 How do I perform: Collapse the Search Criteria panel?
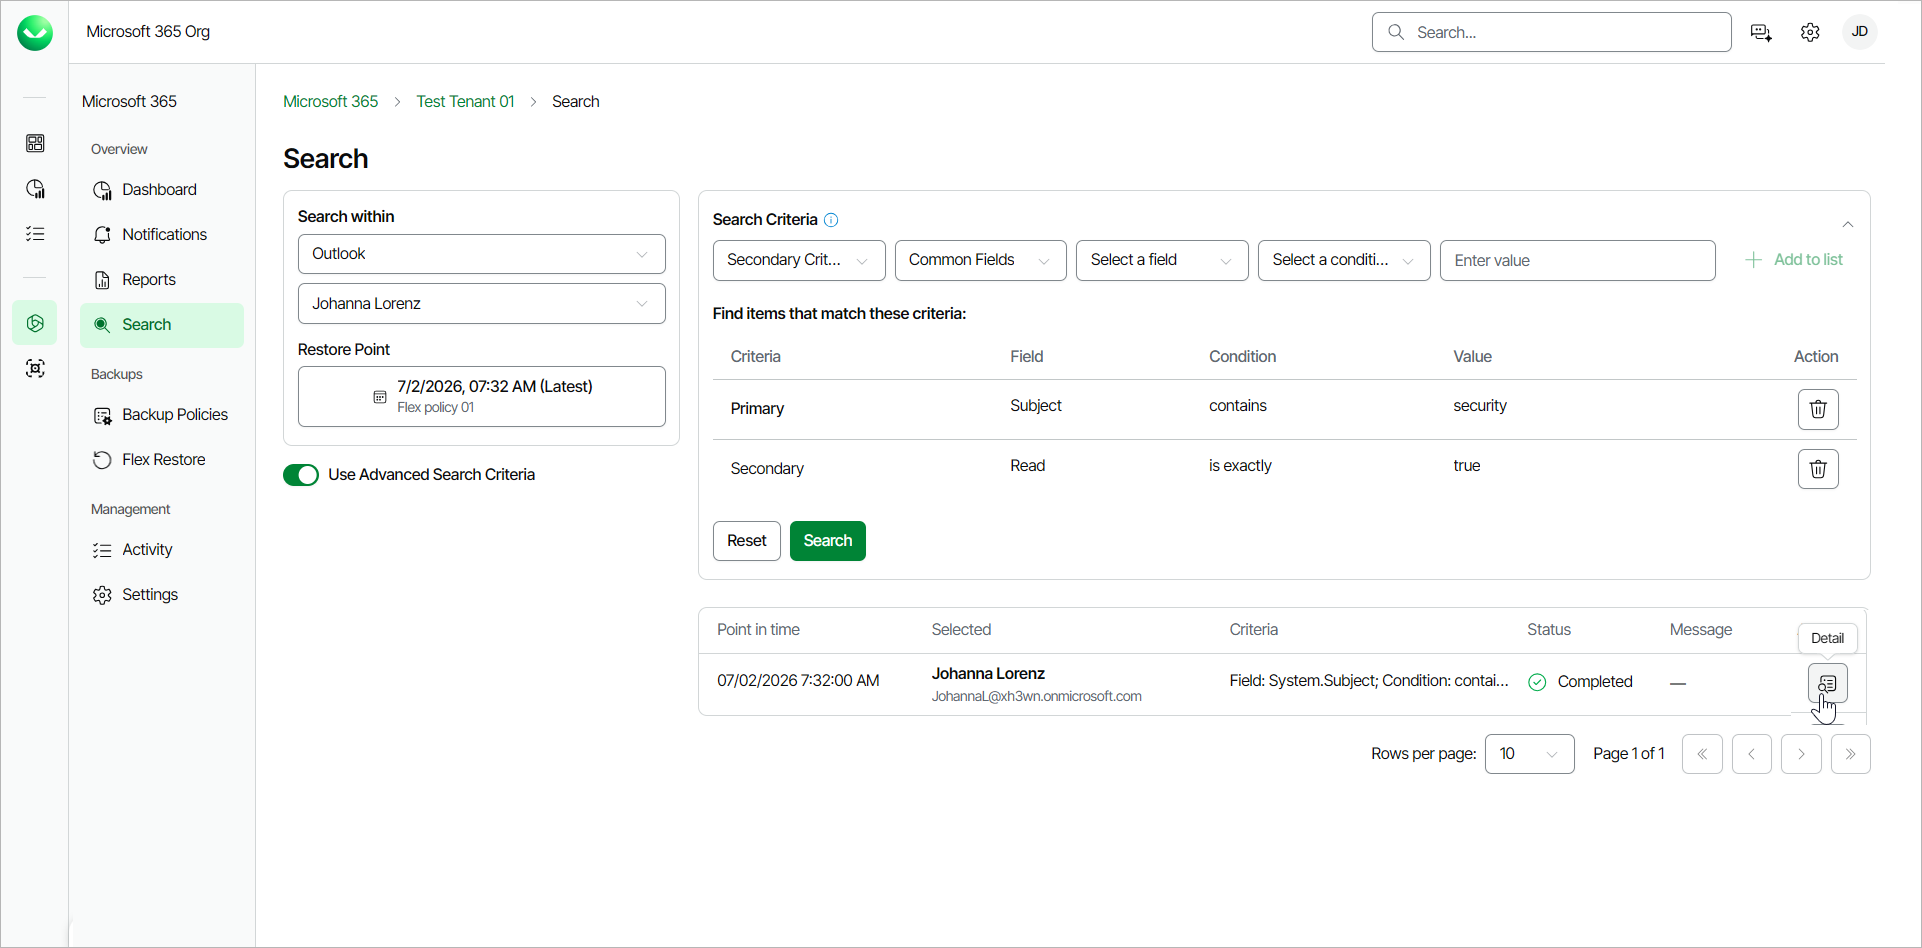[x=1848, y=224]
